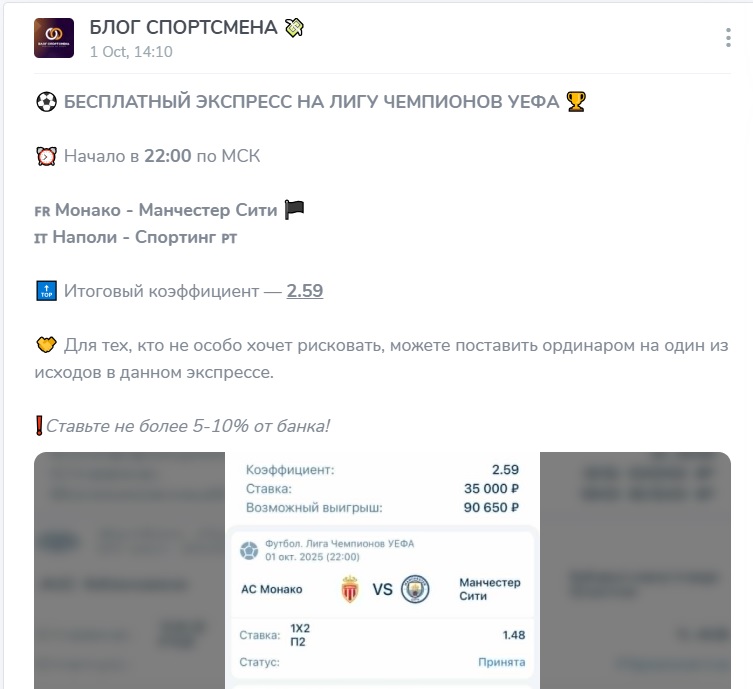Viewport: 753px width, 689px height.
Task: Click the alarm clock emoji
Action: (x=47, y=156)
